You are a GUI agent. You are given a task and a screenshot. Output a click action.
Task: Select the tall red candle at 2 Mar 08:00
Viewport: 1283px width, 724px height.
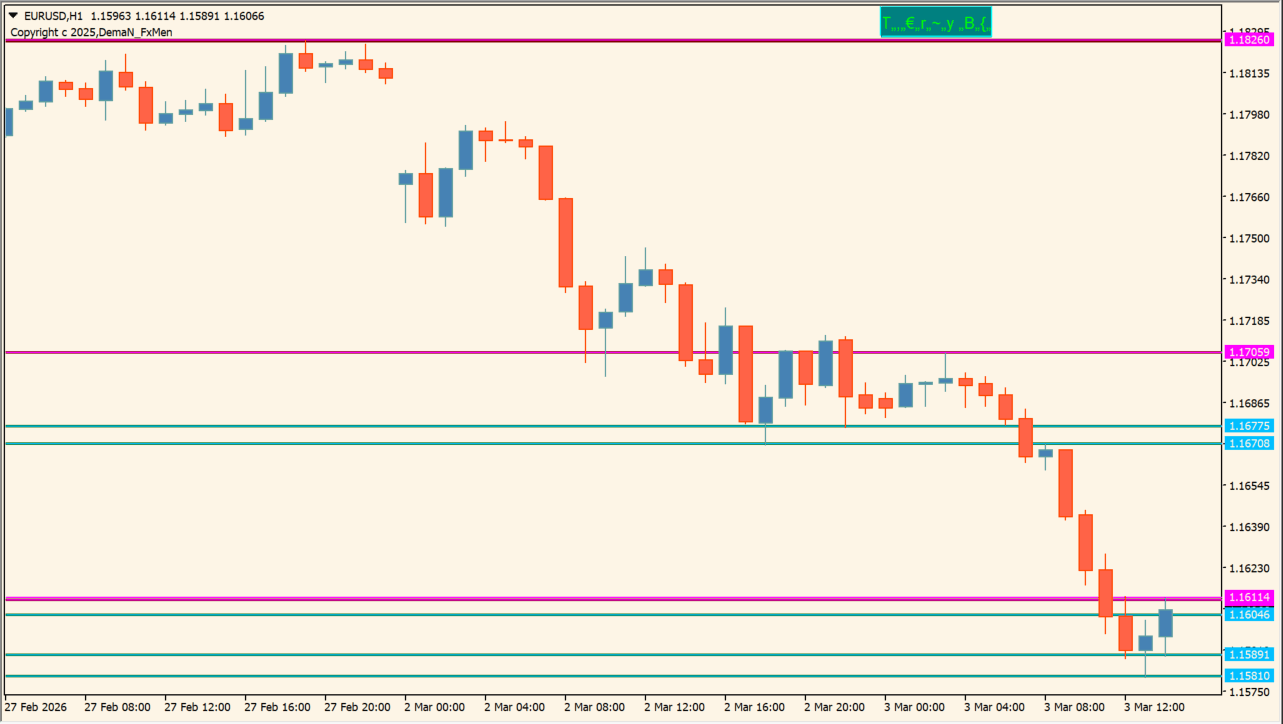(566, 243)
